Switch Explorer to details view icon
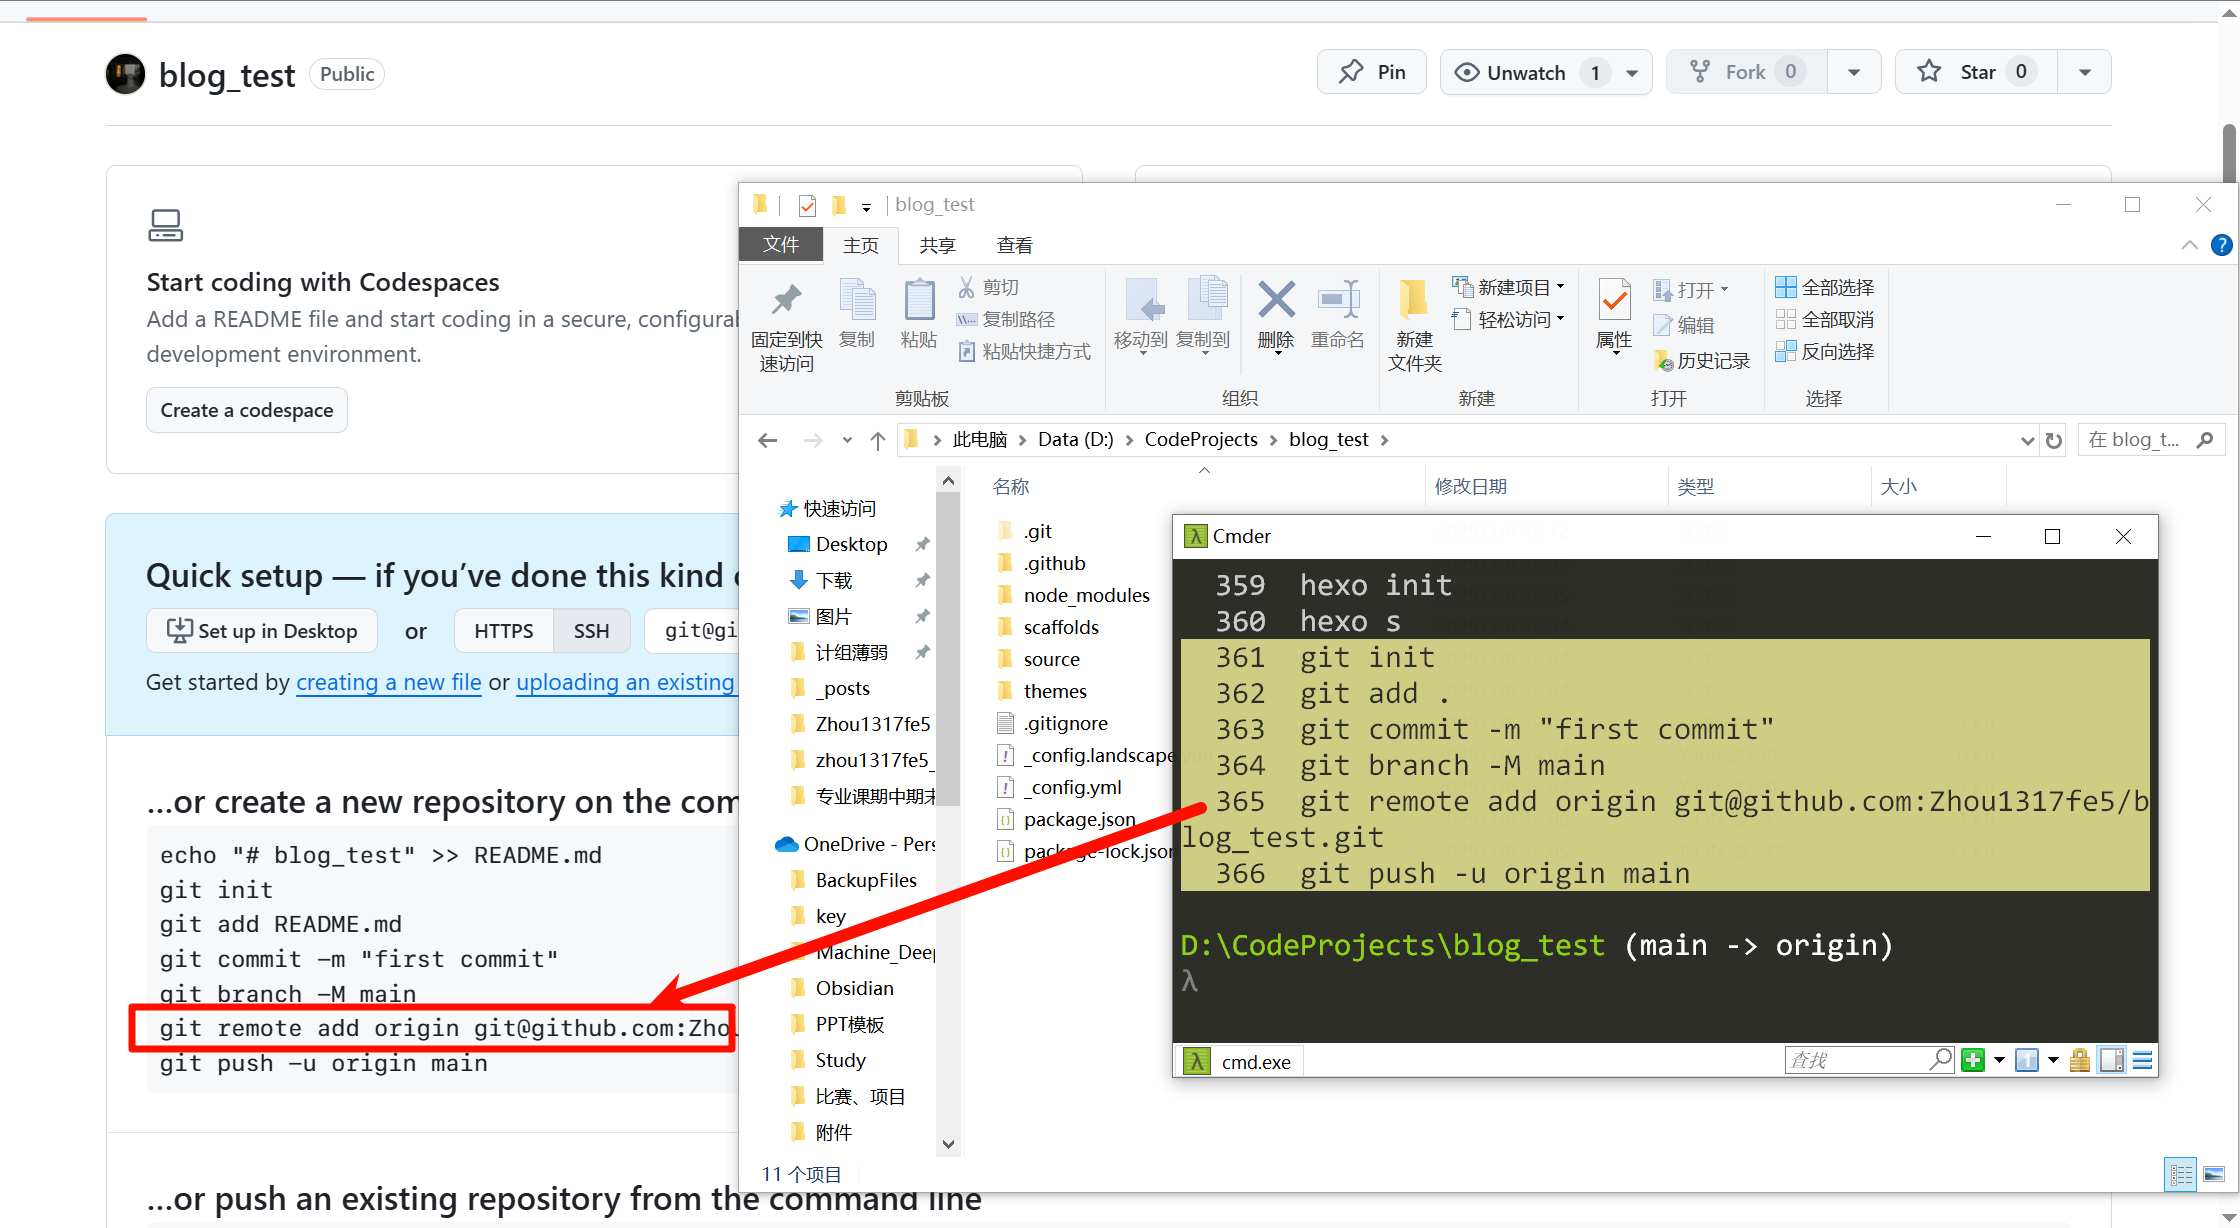This screenshot has height=1228, width=2240. point(2181,1174)
